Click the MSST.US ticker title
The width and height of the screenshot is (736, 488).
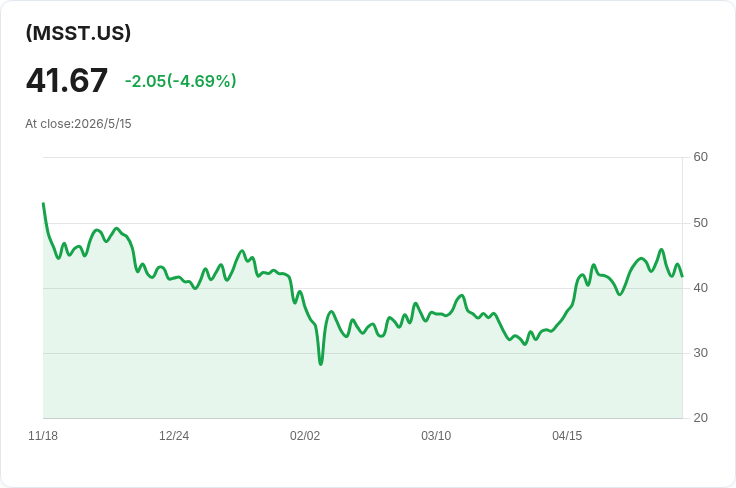click(78, 33)
